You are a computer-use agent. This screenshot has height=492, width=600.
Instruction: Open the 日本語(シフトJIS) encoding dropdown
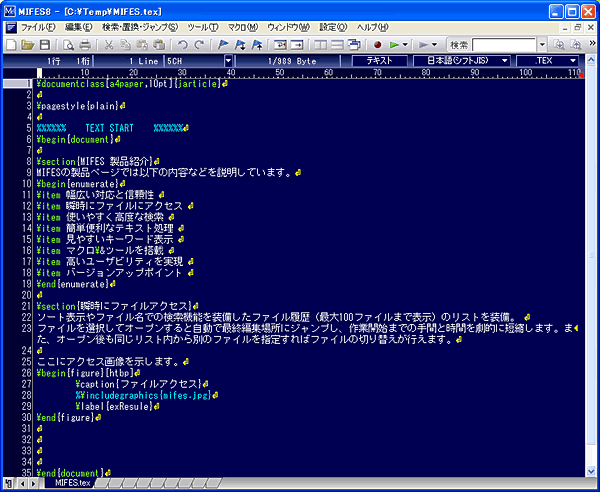tap(460, 61)
